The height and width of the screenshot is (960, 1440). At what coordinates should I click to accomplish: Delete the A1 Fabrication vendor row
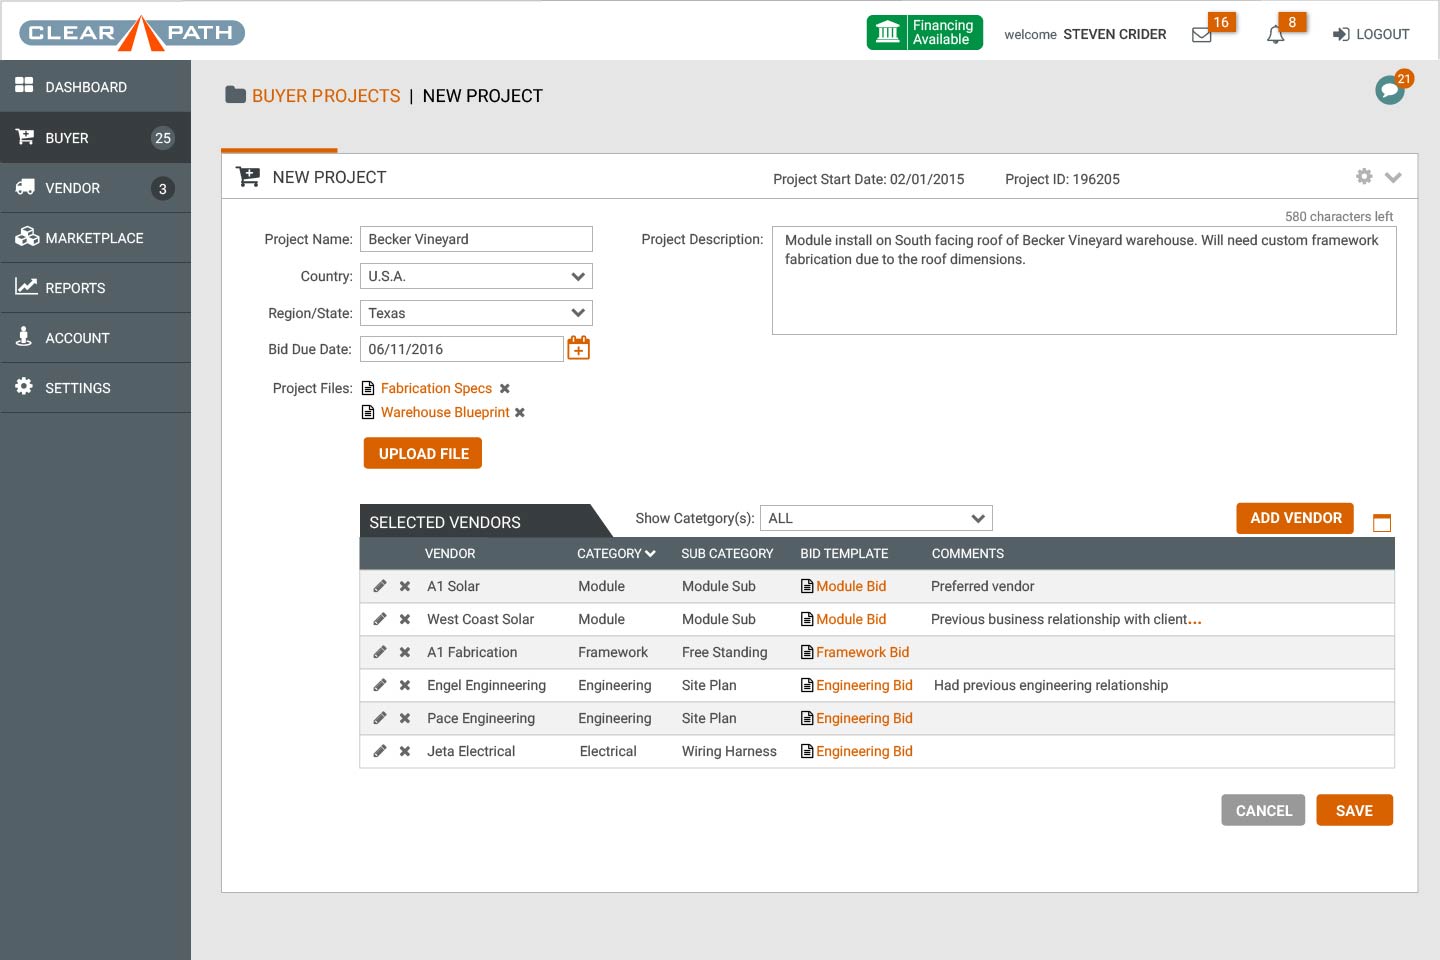(x=405, y=652)
